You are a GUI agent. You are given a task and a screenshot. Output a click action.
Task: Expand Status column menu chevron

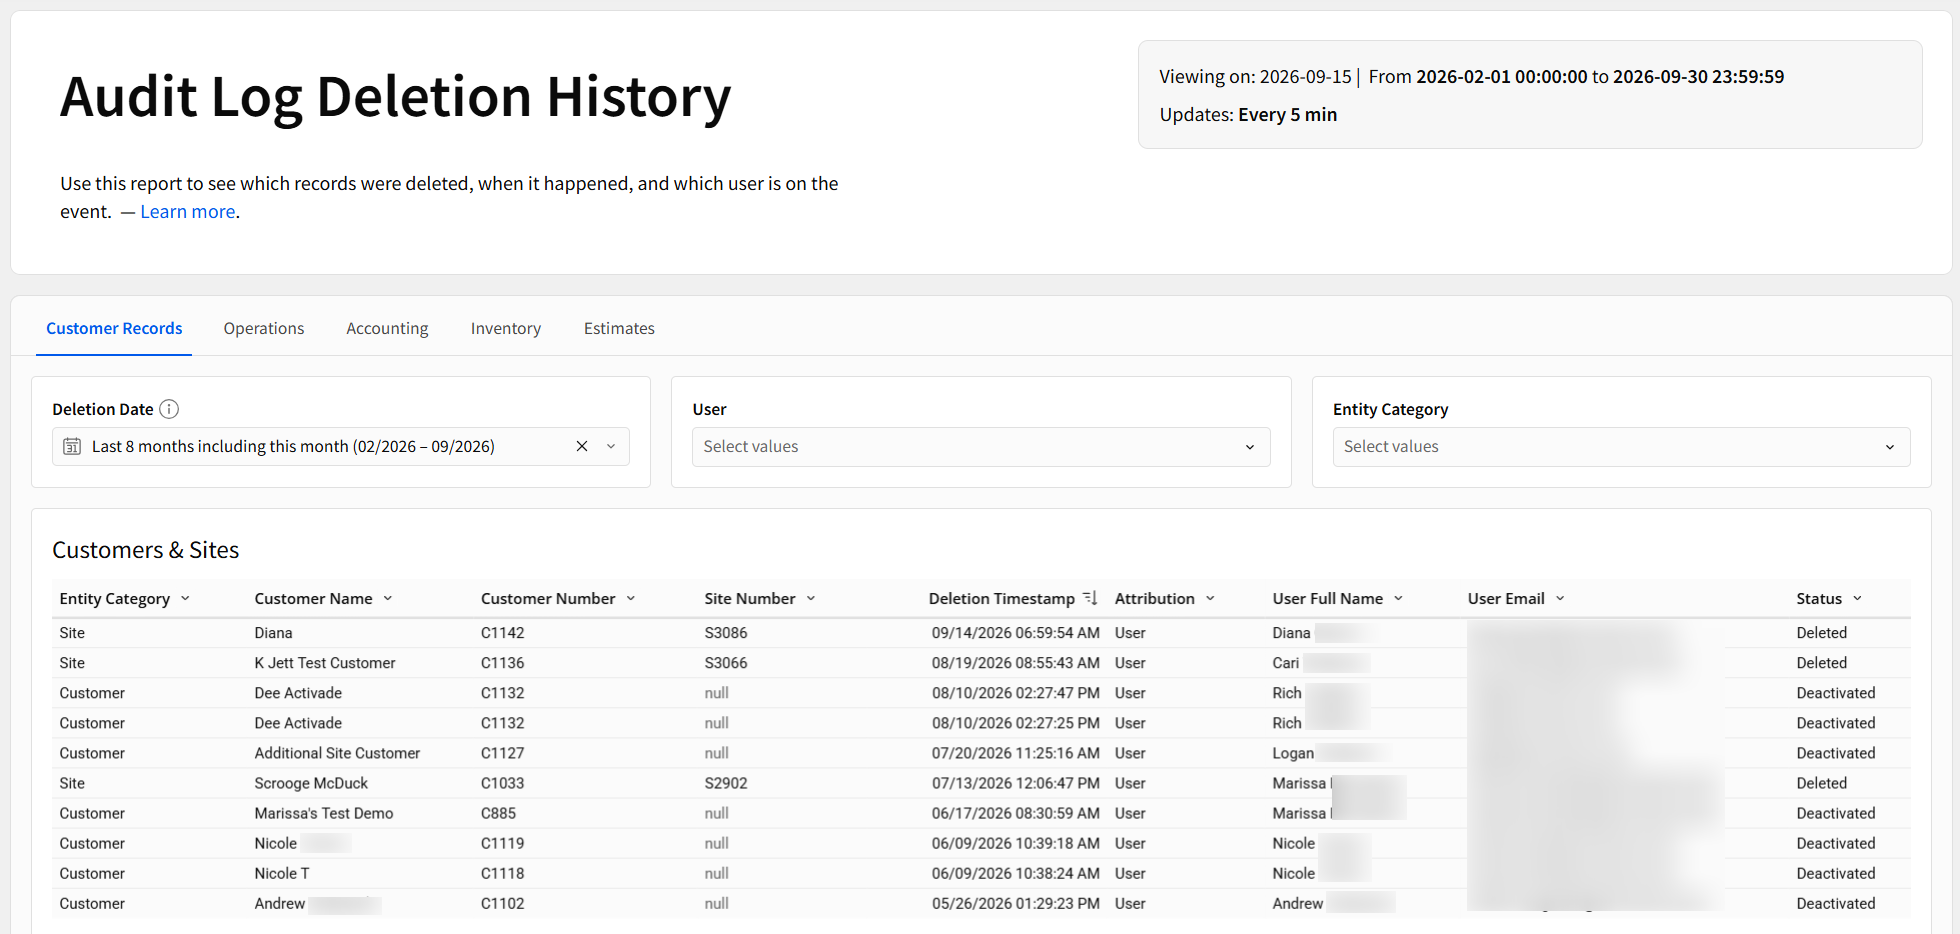(1857, 599)
